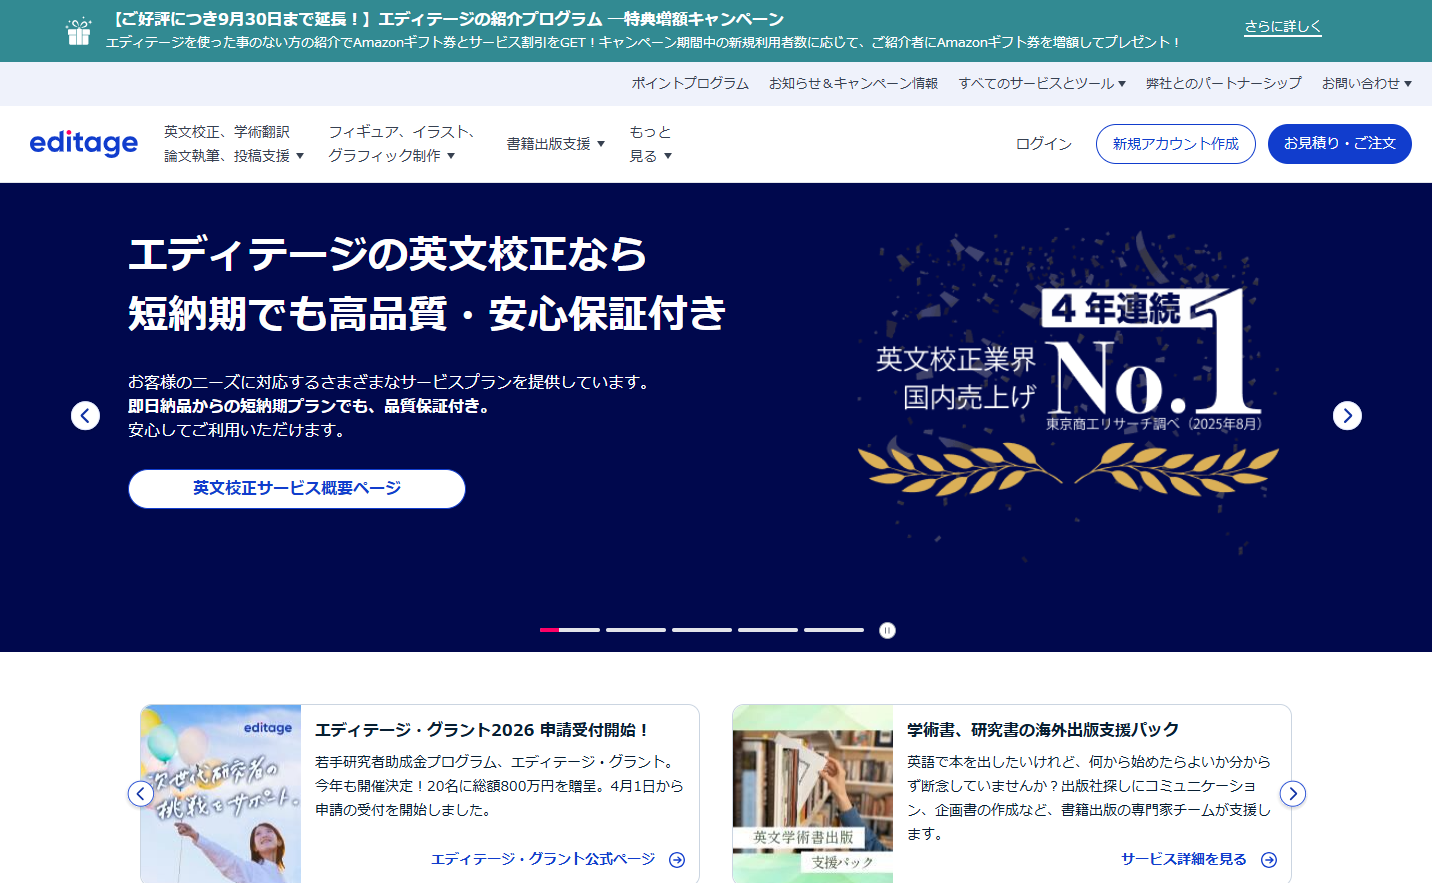Go to the next hero slide arrow

1347,415
